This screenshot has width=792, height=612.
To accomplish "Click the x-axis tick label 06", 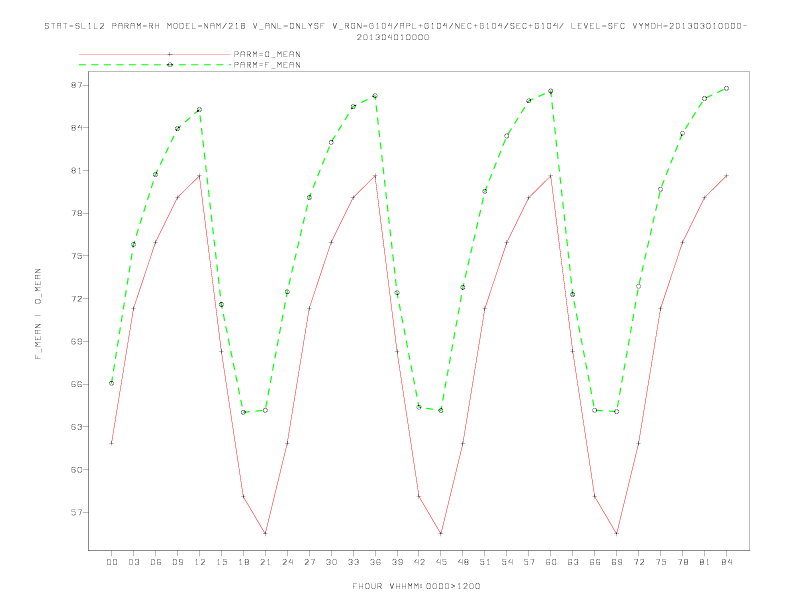I will coord(156,562).
